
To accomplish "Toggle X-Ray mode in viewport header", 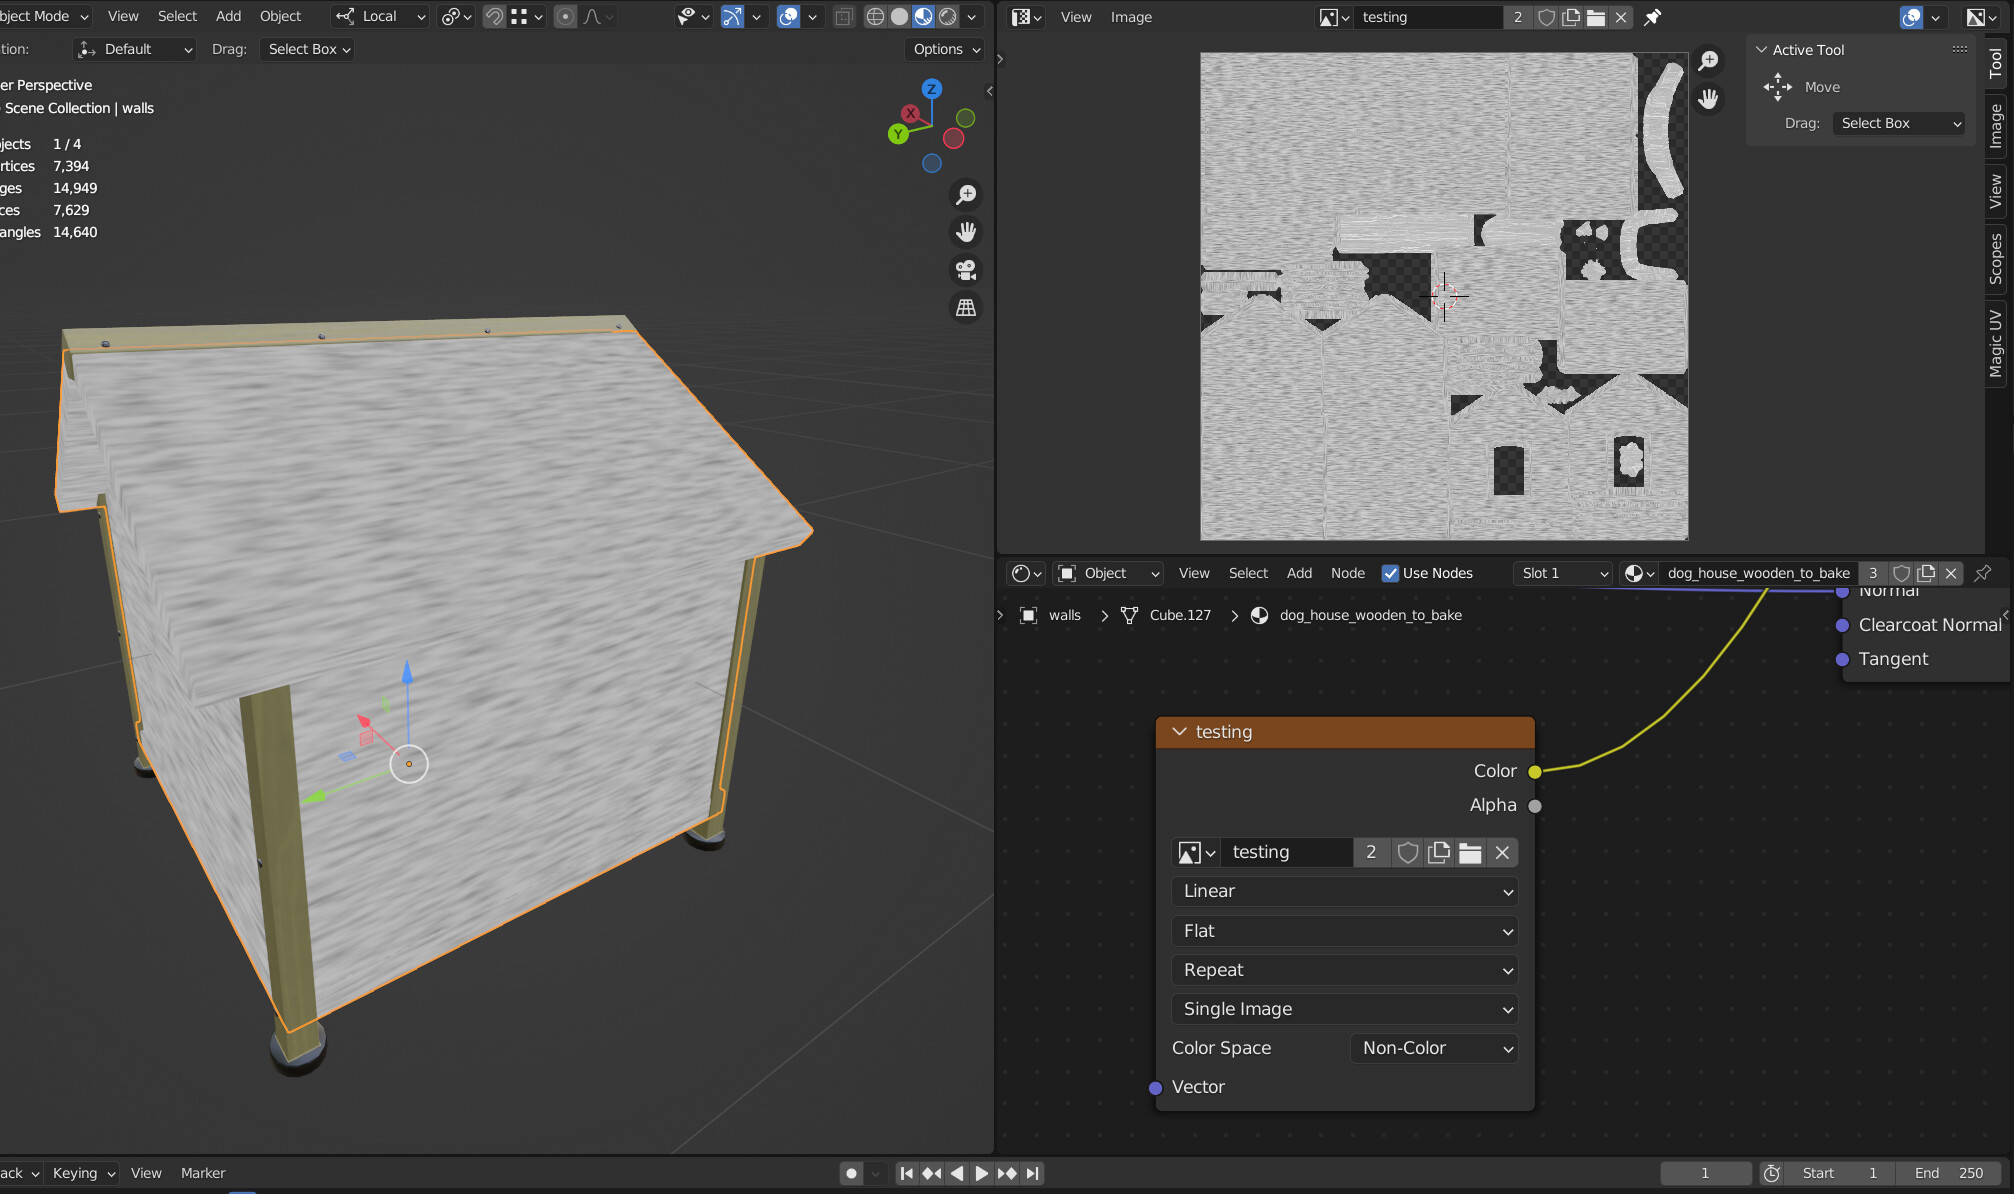I will [843, 16].
